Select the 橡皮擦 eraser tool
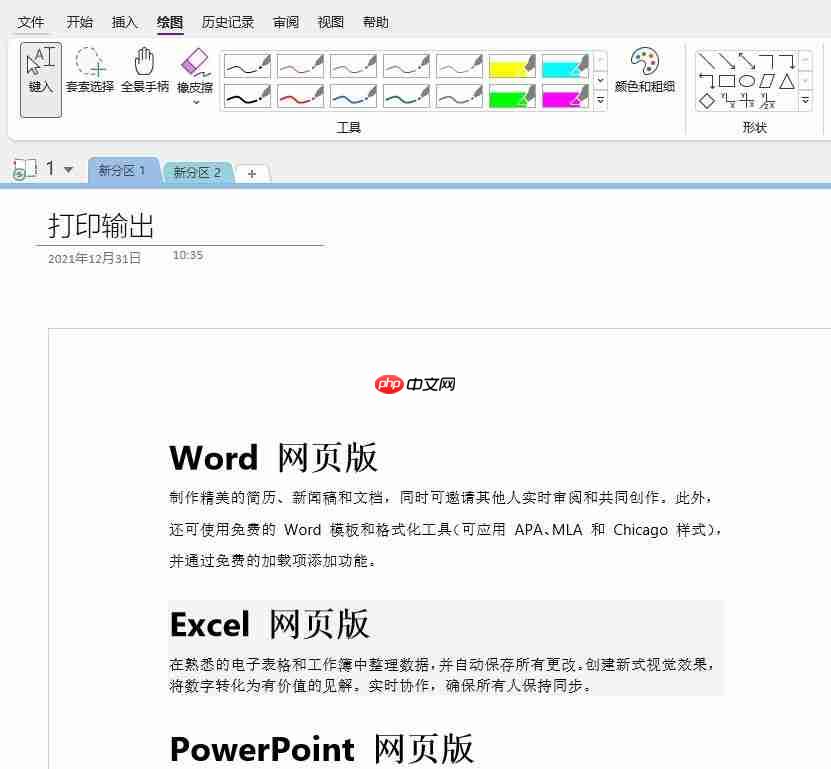 click(195, 69)
